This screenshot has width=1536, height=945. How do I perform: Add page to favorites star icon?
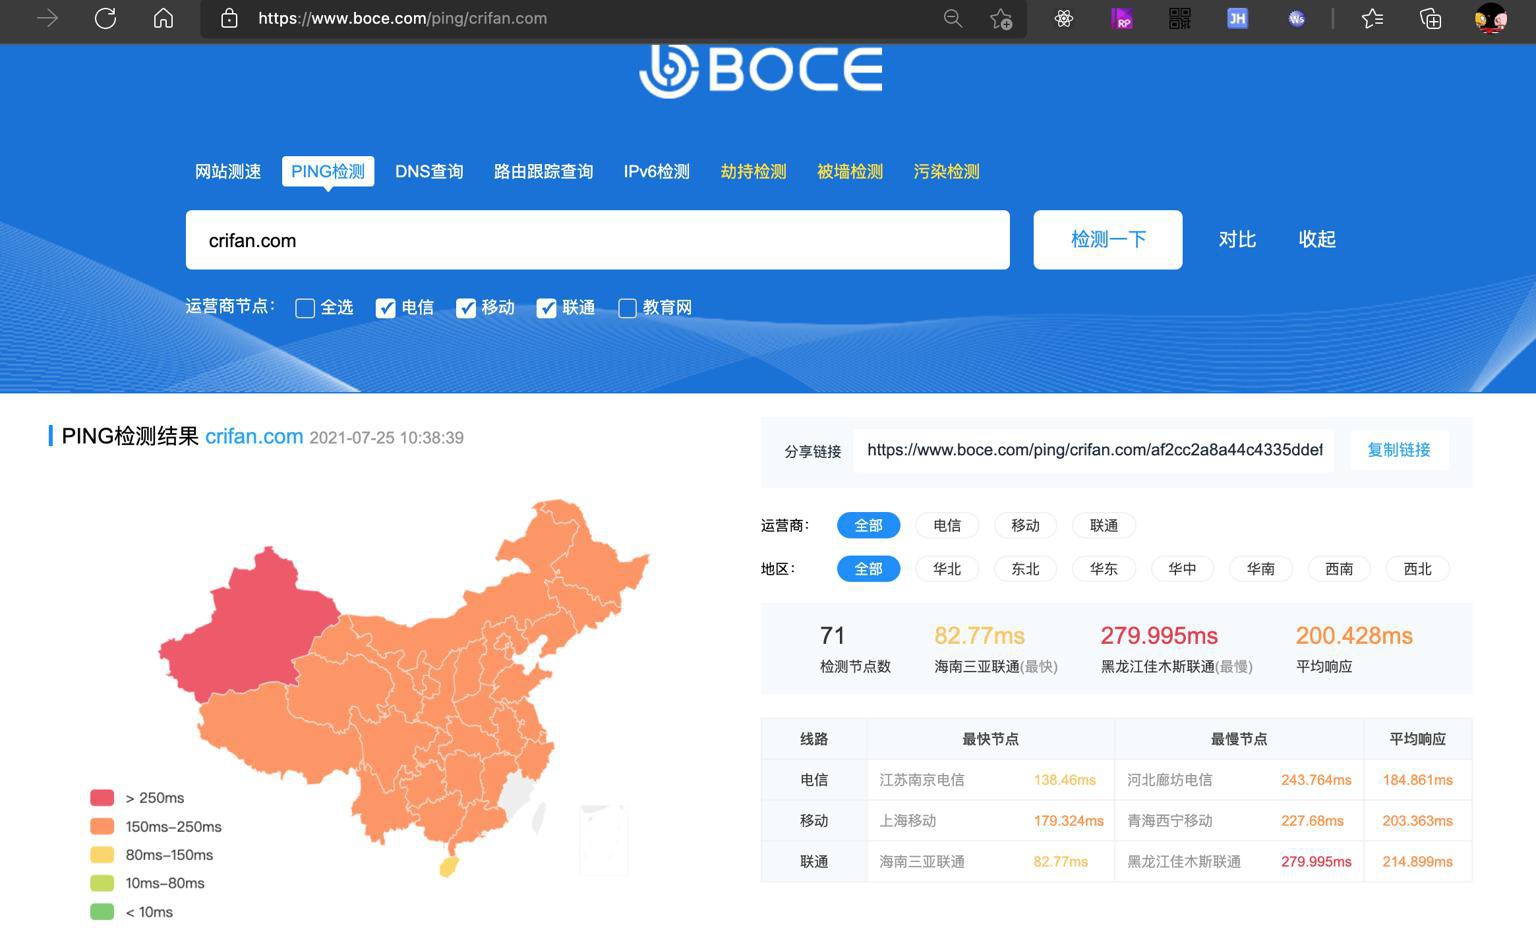tap(1001, 18)
